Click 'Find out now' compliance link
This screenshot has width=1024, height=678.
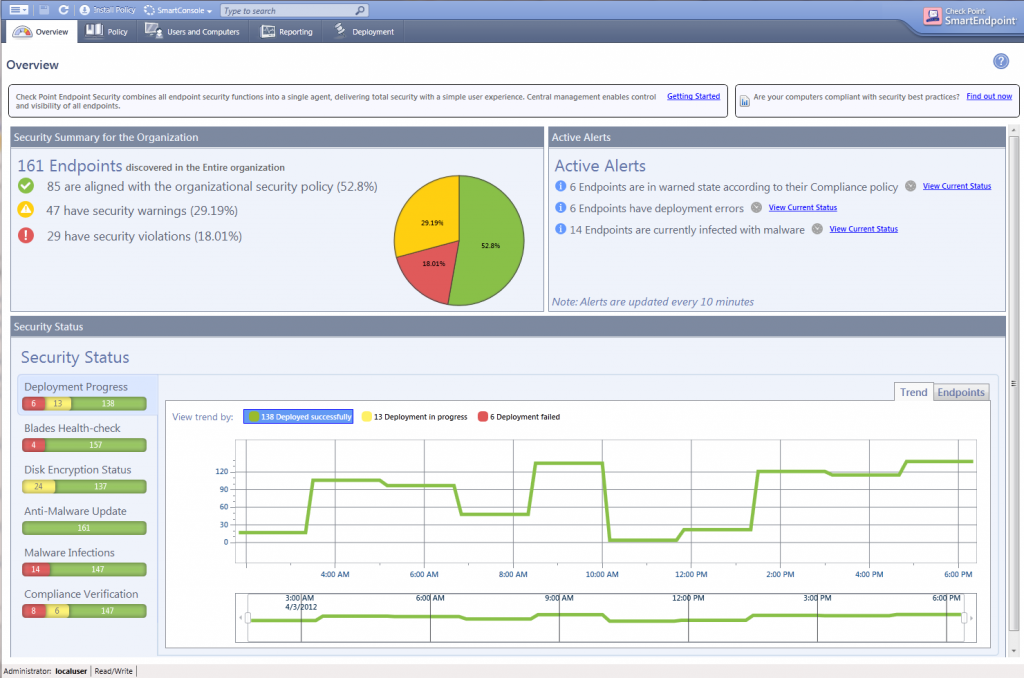988,96
